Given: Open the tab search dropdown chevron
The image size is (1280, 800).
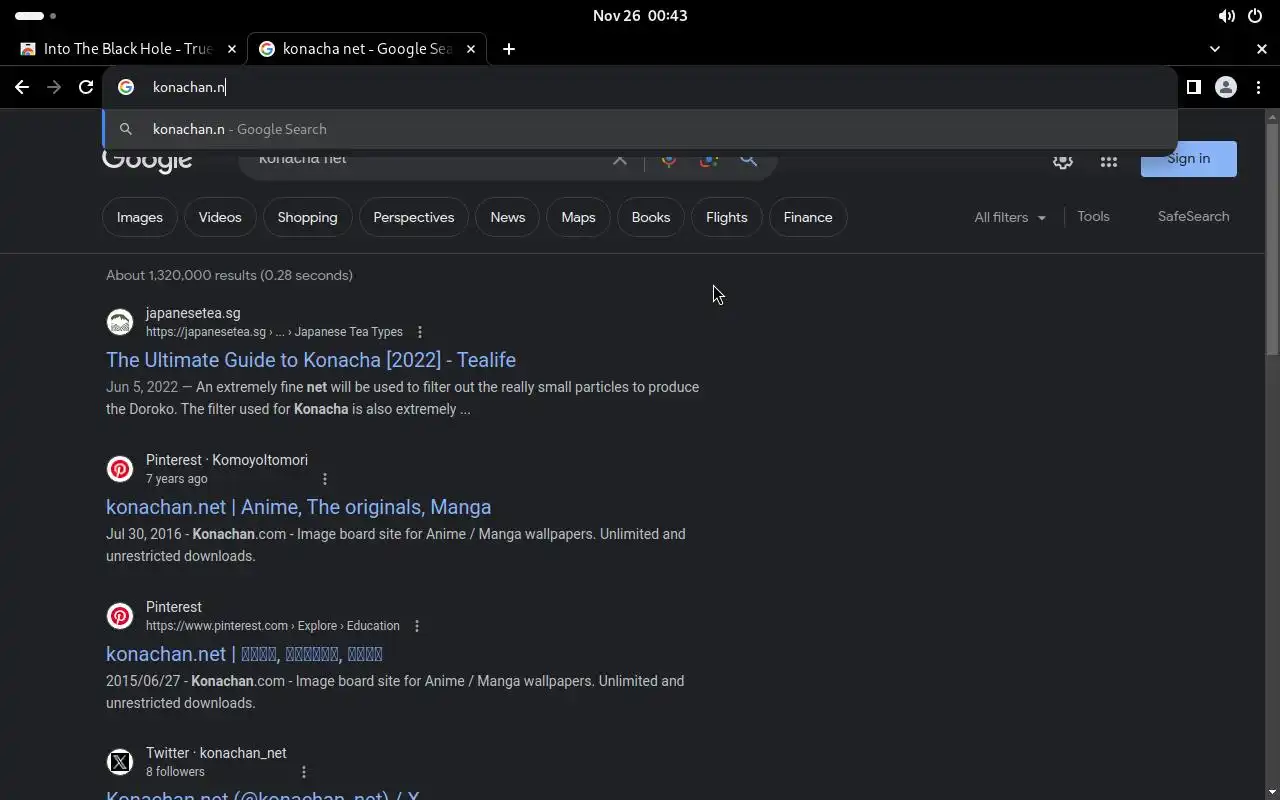Looking at the screenshot, I should [x=1215, y=49].
